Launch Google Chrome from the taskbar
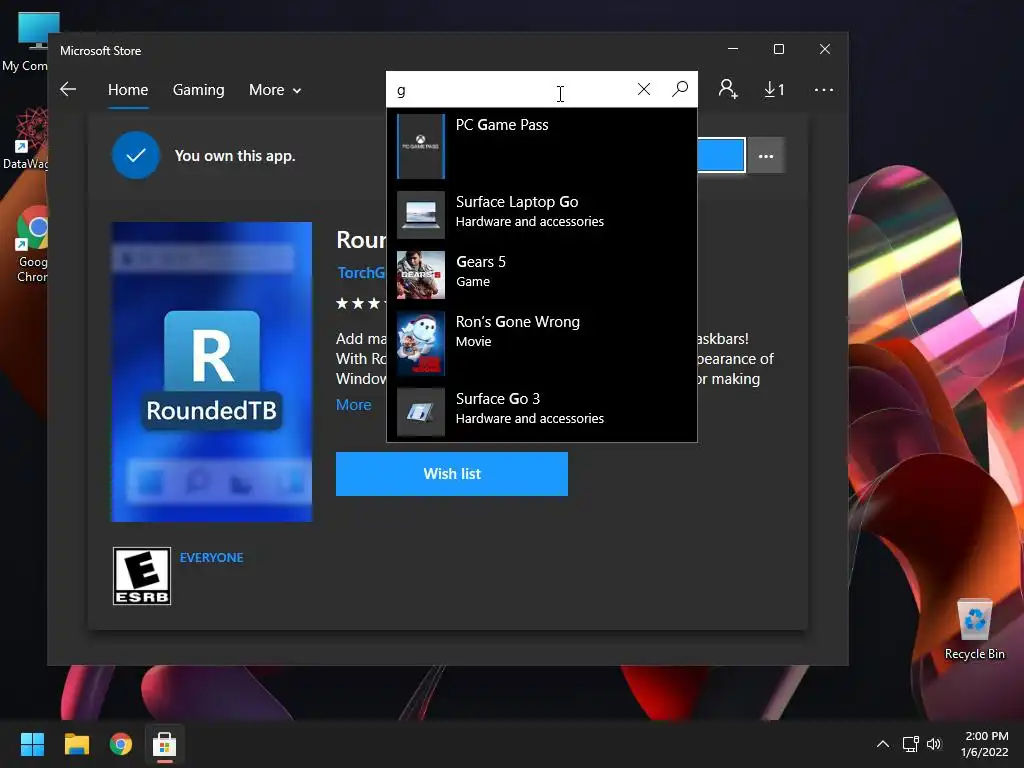 (121, 744)
